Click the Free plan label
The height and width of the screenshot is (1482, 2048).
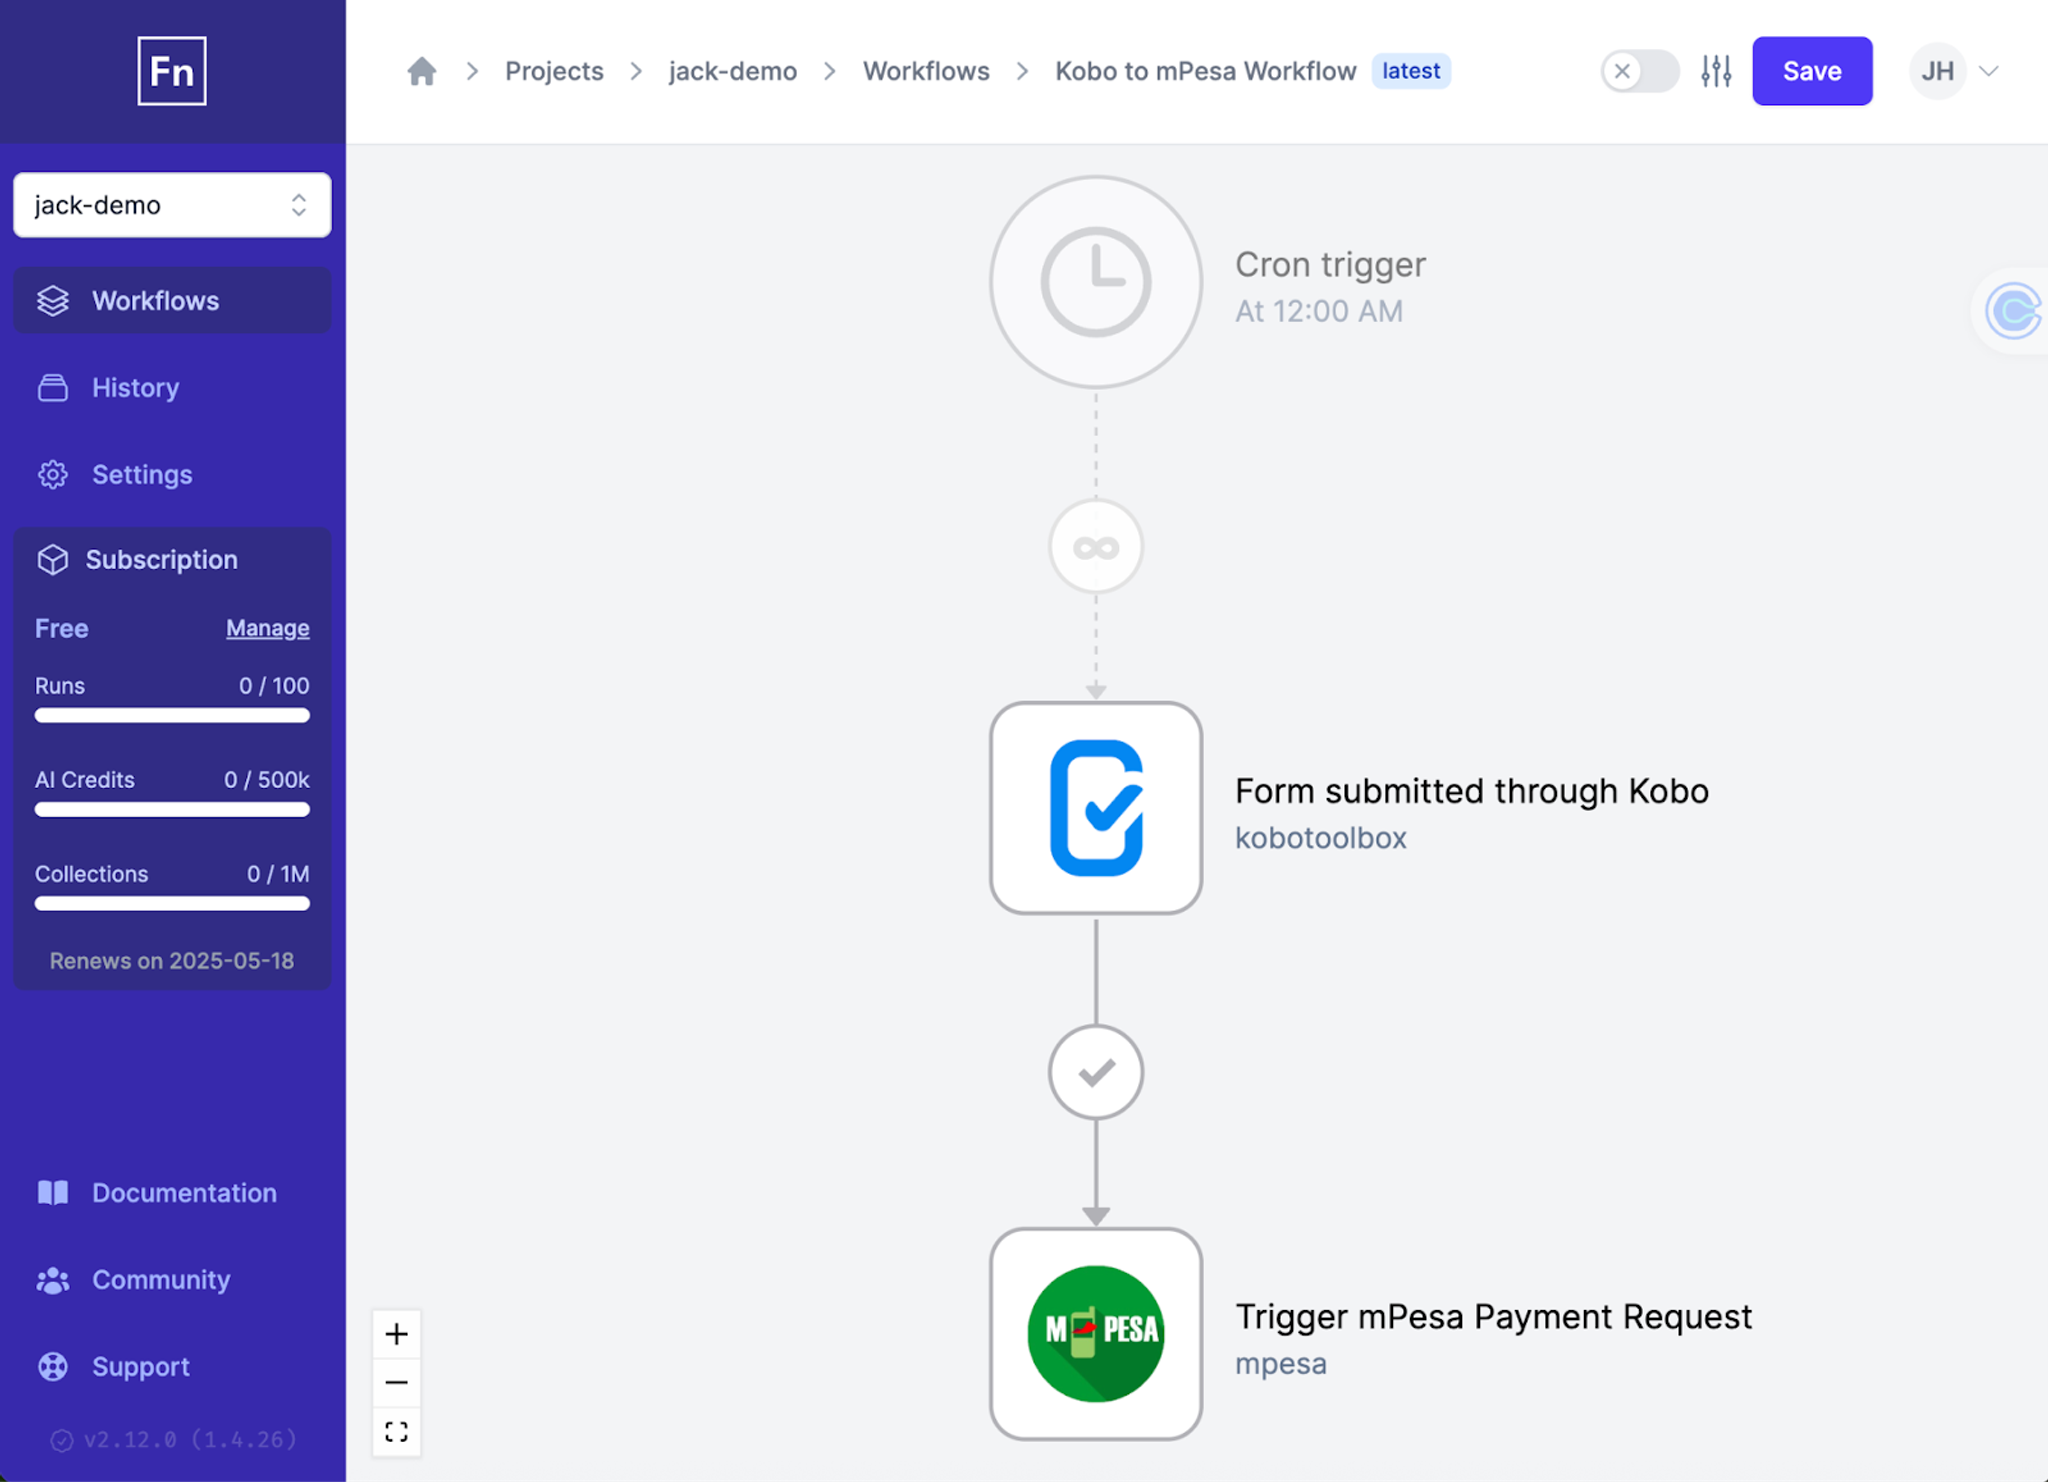click(x=62, y=628)
